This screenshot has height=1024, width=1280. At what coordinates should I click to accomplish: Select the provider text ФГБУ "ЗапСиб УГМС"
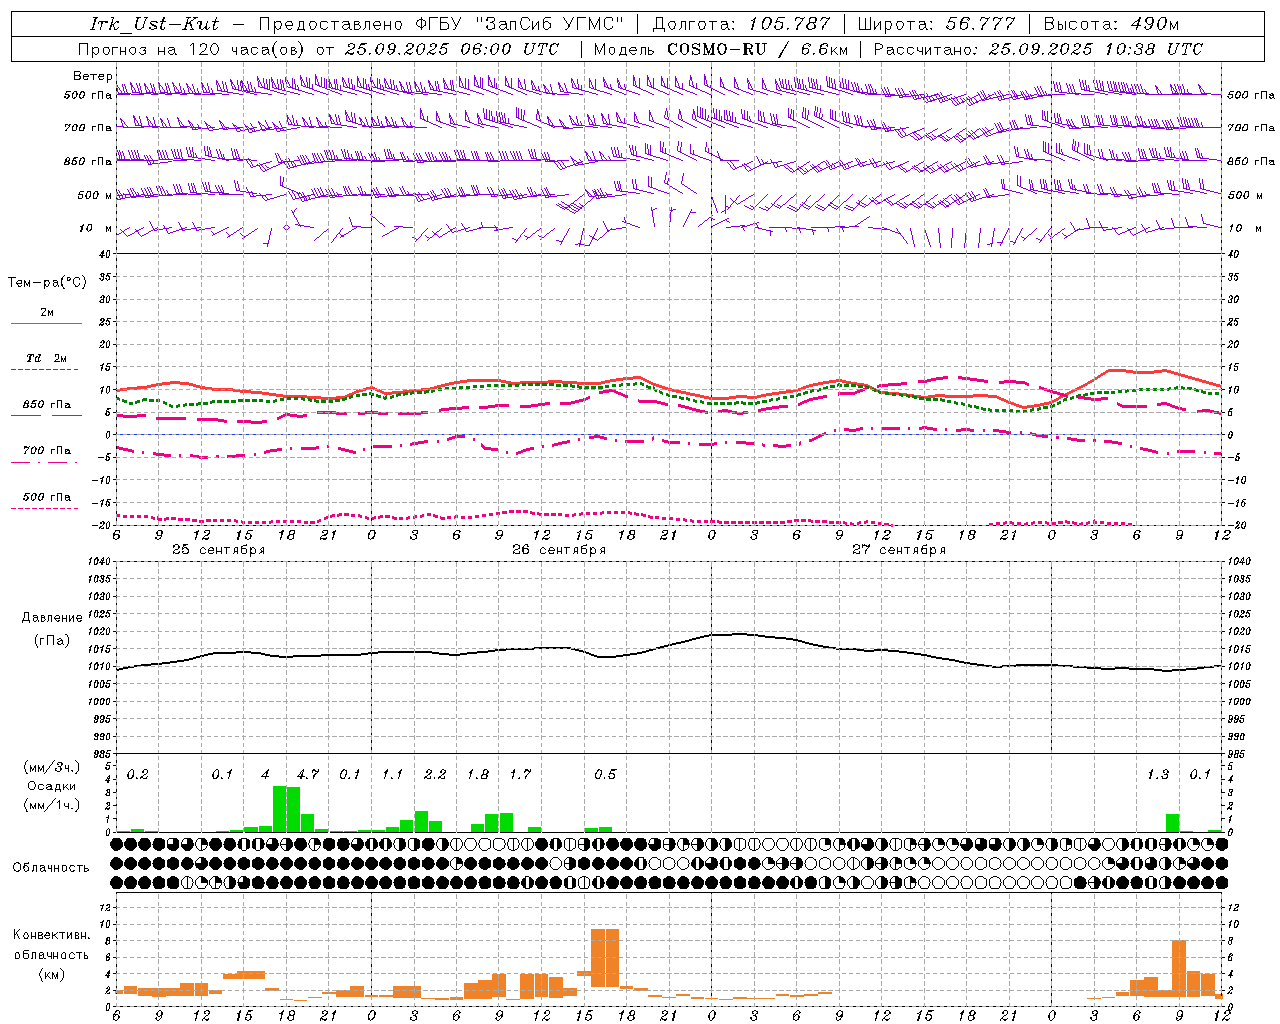click(x=520, y=24)
